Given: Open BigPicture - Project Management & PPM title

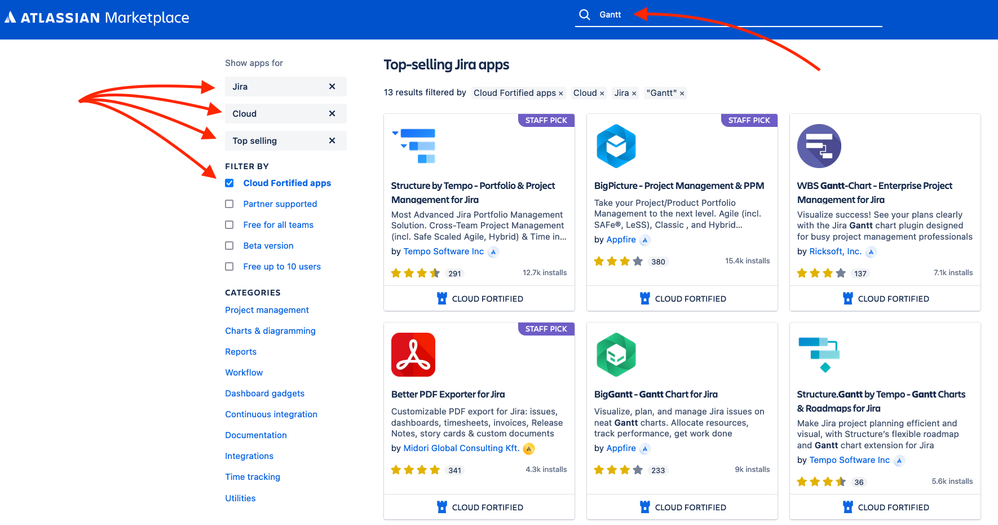Looking at the screenshot, I should (x=679, y=186).
